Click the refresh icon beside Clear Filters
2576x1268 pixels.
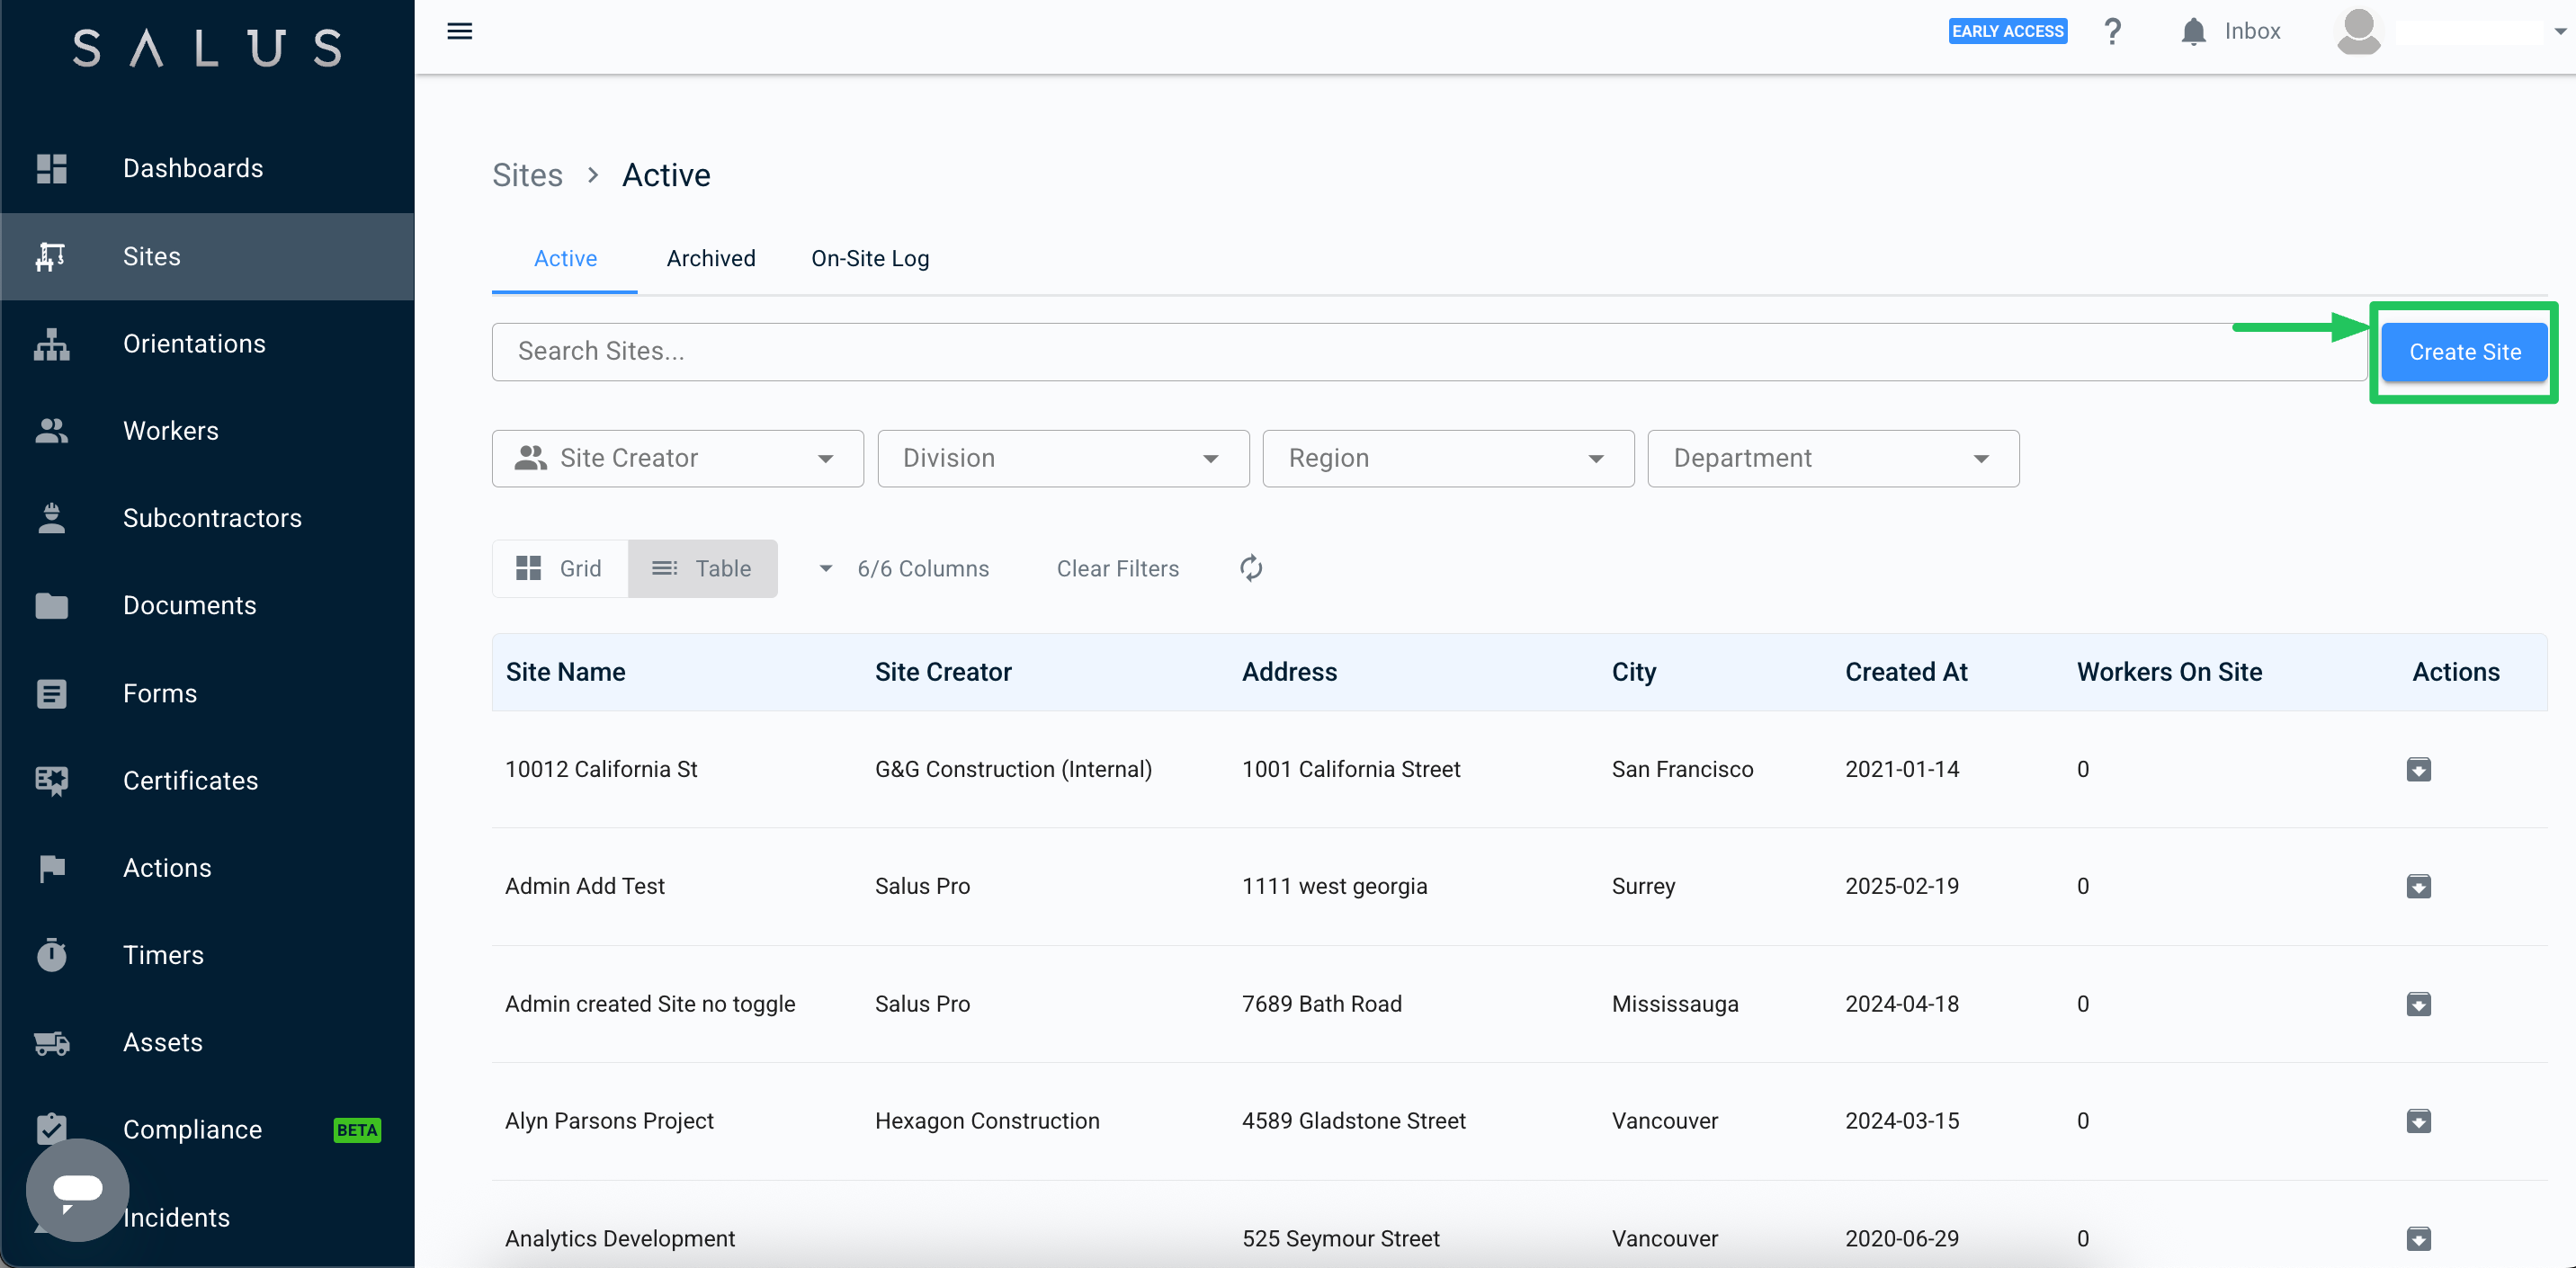click(x=1250, y=568)
